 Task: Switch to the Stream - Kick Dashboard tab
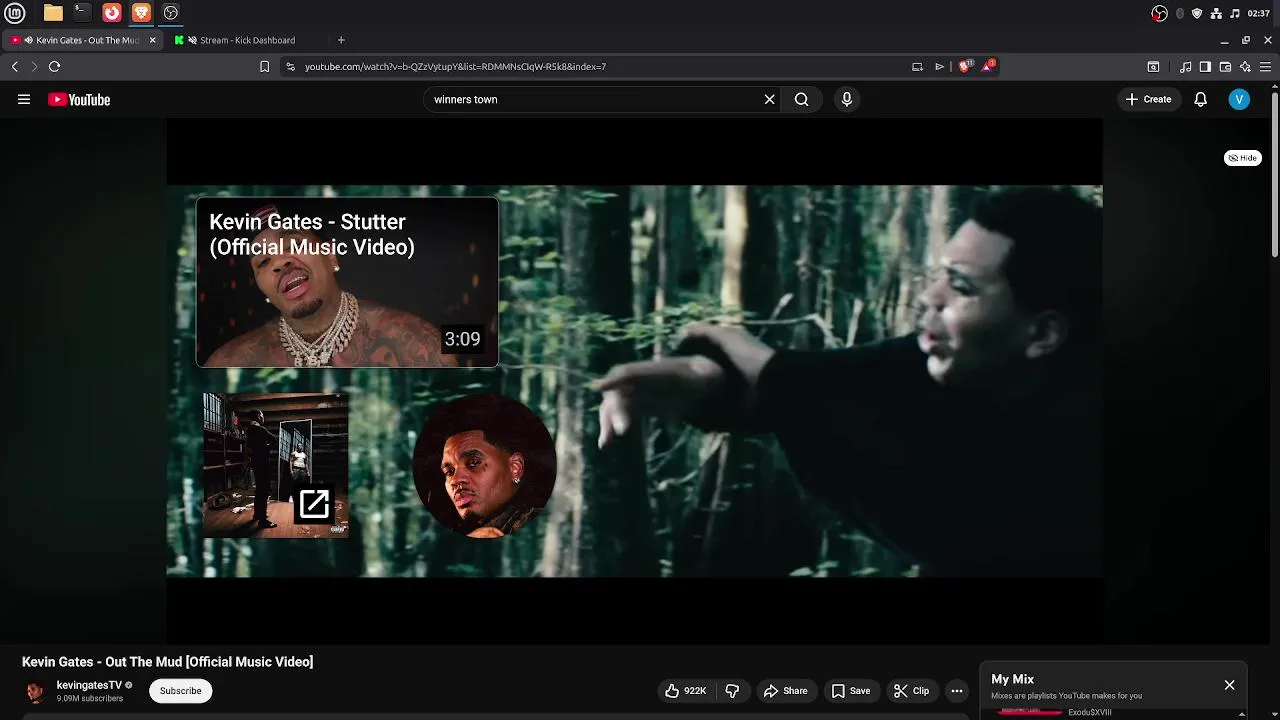(x=246, y=40)
